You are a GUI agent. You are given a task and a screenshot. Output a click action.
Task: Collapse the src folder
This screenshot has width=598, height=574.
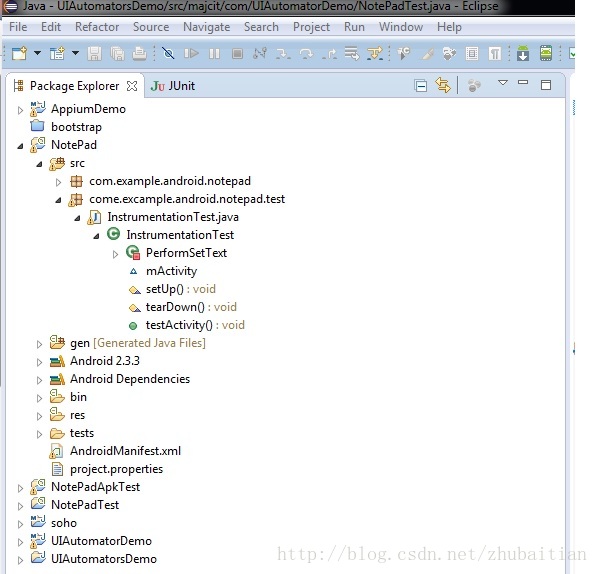tap(39, 164)
